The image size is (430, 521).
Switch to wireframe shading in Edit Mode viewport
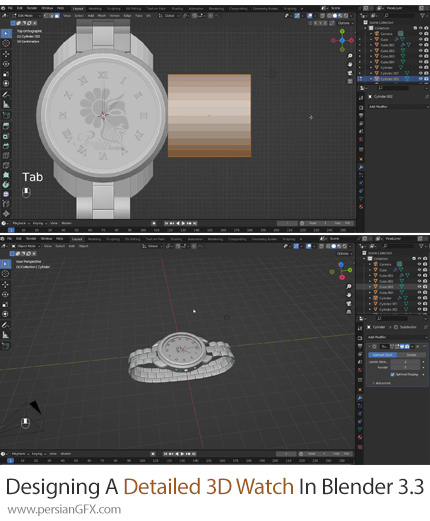click(330, 15)
